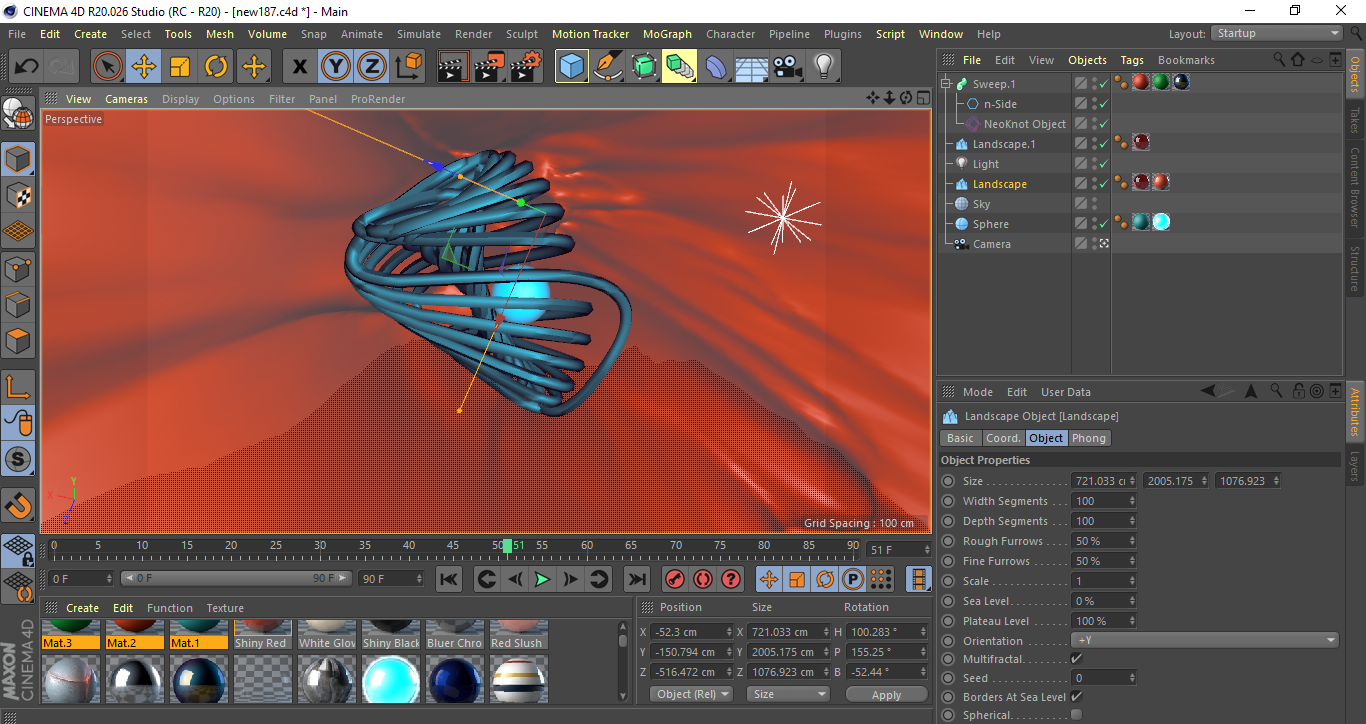Click the preview range slider bar
Screen dimensions: 1366x724
click(236, 578)
